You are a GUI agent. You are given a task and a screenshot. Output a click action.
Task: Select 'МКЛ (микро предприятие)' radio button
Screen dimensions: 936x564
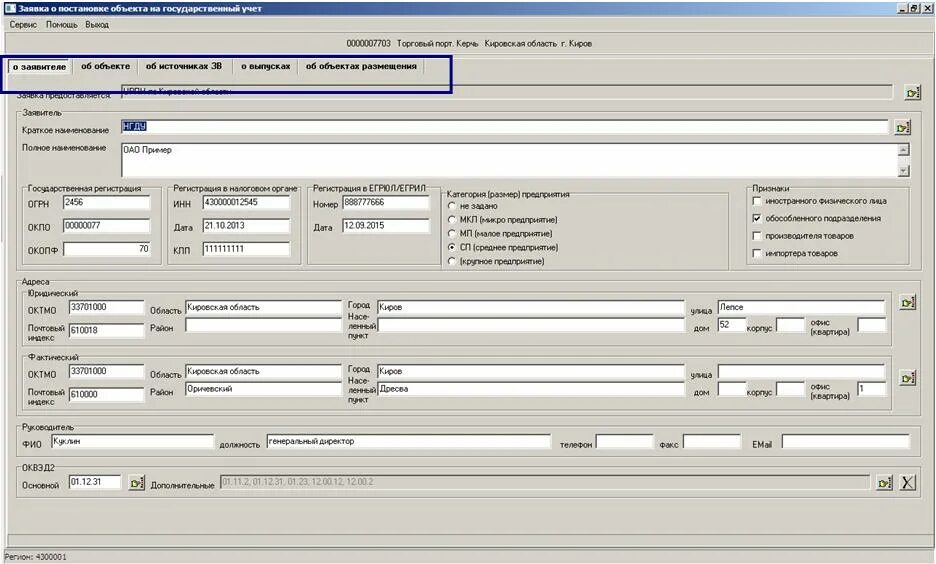tap(452, 219)
